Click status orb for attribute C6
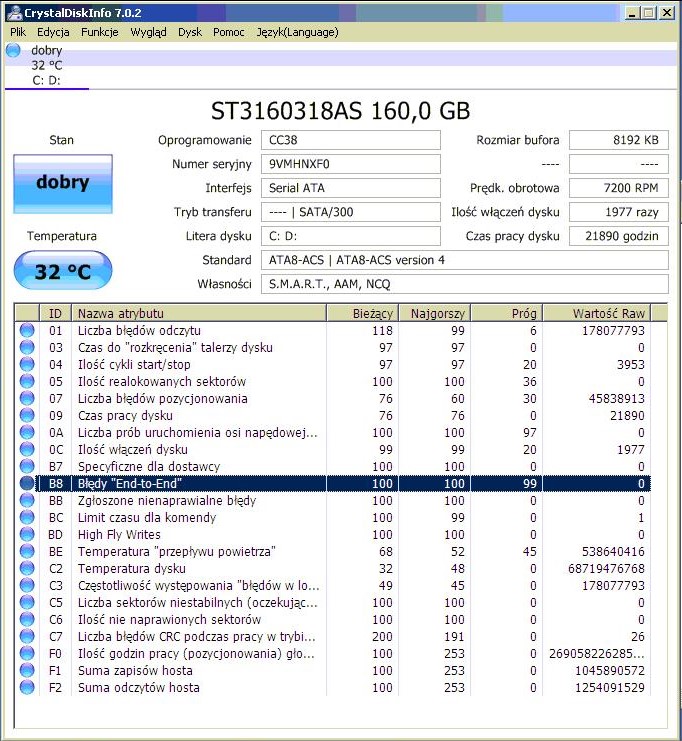 (27, 620)
